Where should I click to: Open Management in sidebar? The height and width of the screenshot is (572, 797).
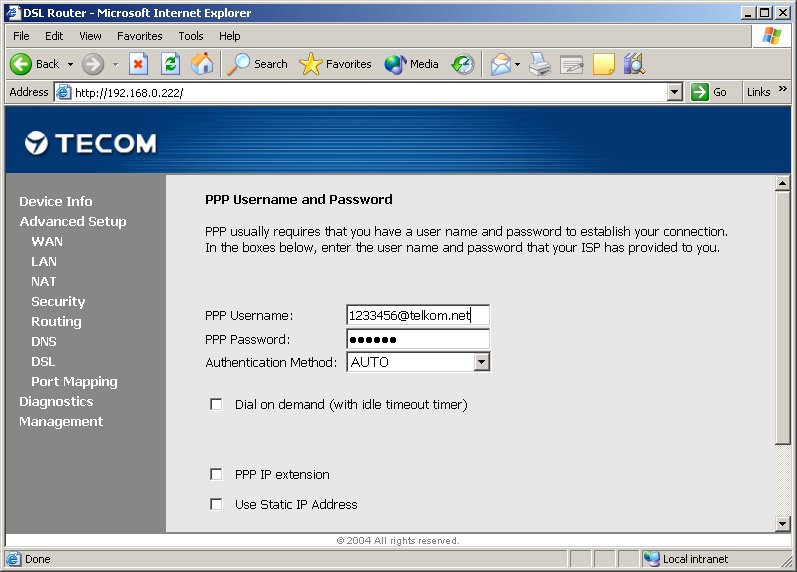point(61,422)
